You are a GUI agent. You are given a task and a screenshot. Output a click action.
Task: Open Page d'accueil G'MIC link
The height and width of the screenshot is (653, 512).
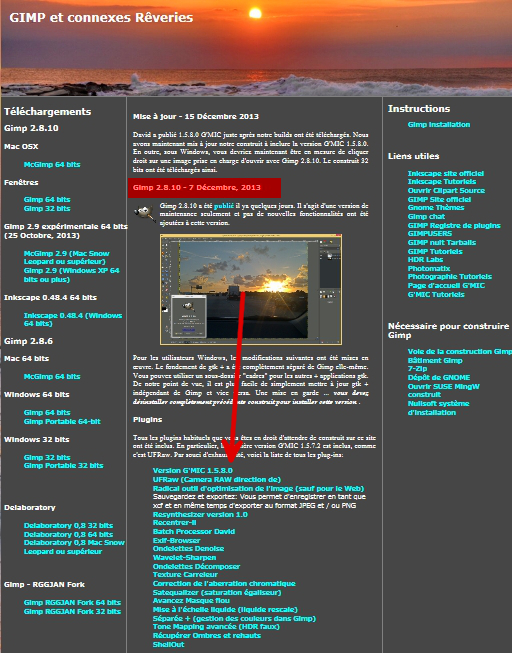pyautogui.click(x=446, y=286)
